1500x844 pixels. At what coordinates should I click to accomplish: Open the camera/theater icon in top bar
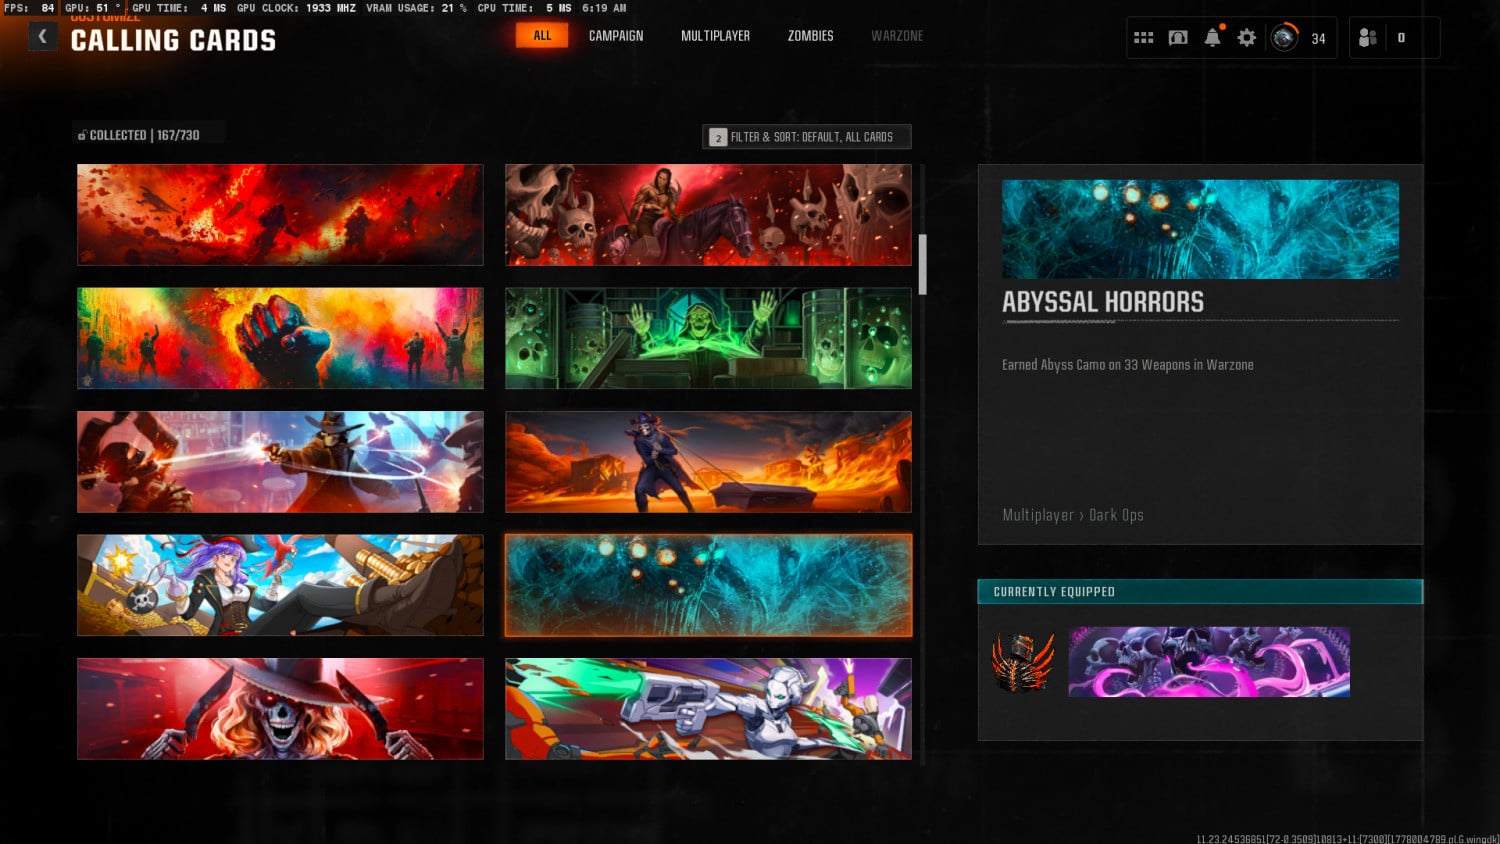(x=1178, y=38)
